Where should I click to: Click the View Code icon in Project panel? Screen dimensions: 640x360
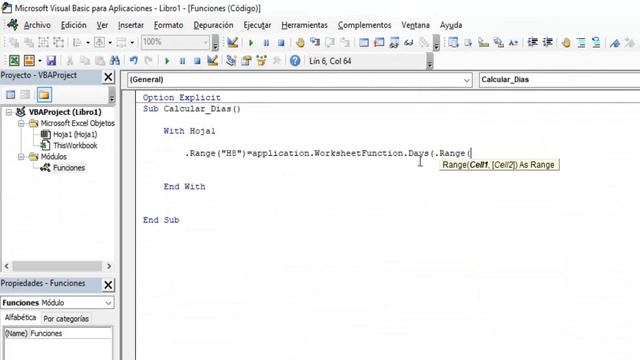(x=11, y=95)
